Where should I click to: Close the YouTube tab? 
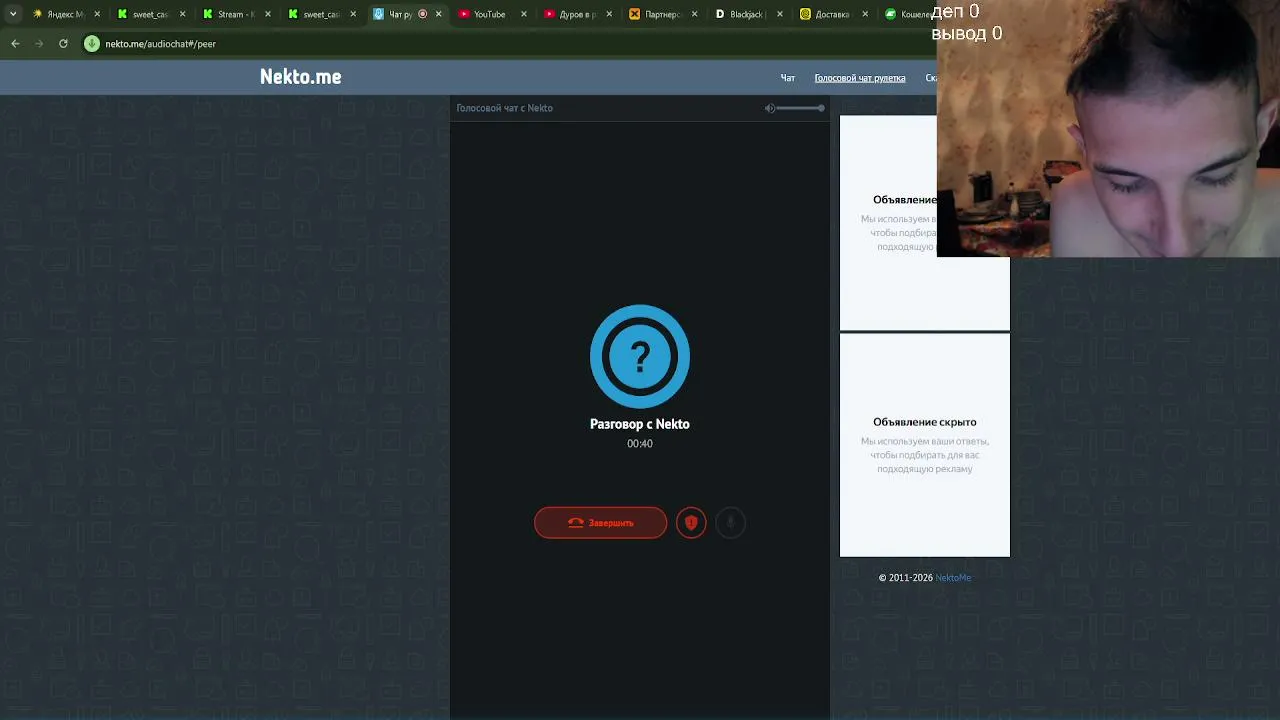[523, 14]
